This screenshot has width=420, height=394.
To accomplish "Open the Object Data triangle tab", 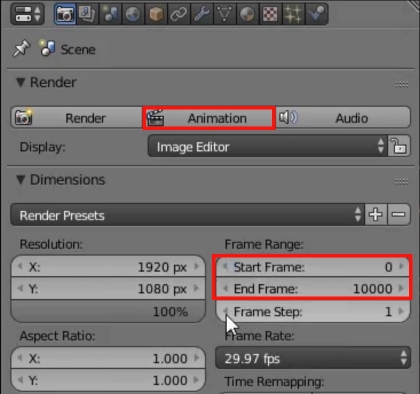I will 224,14.
